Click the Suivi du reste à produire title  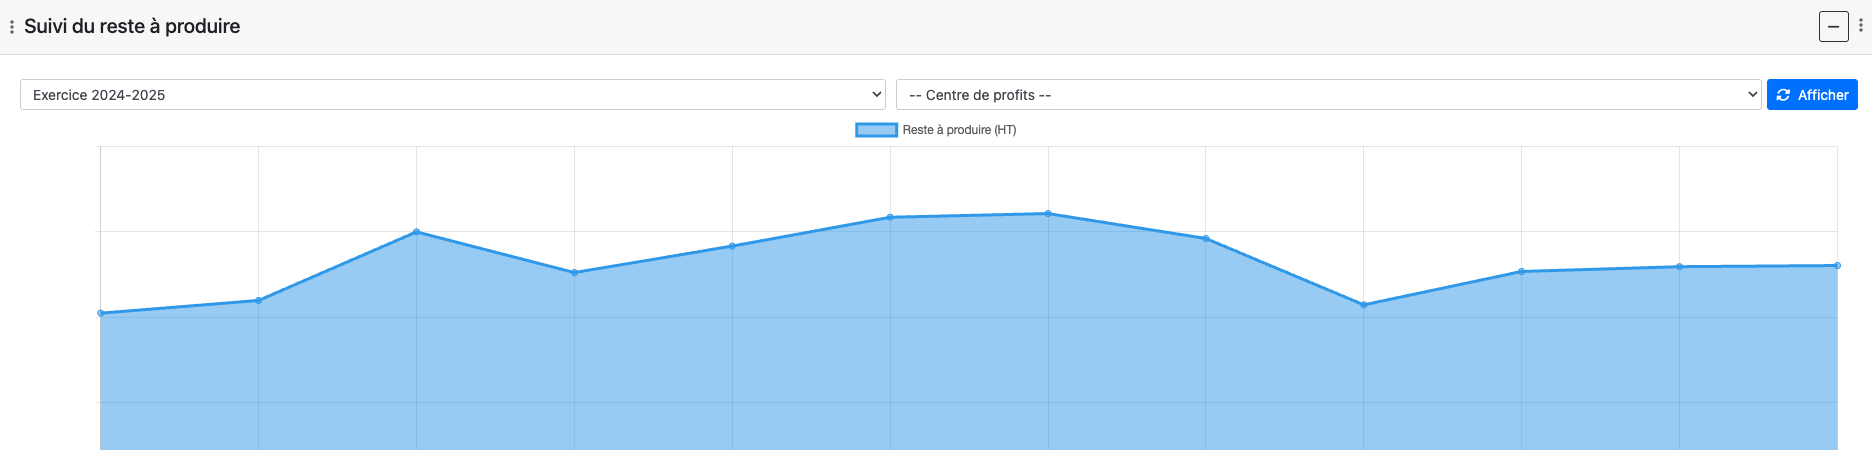(132, 27)
